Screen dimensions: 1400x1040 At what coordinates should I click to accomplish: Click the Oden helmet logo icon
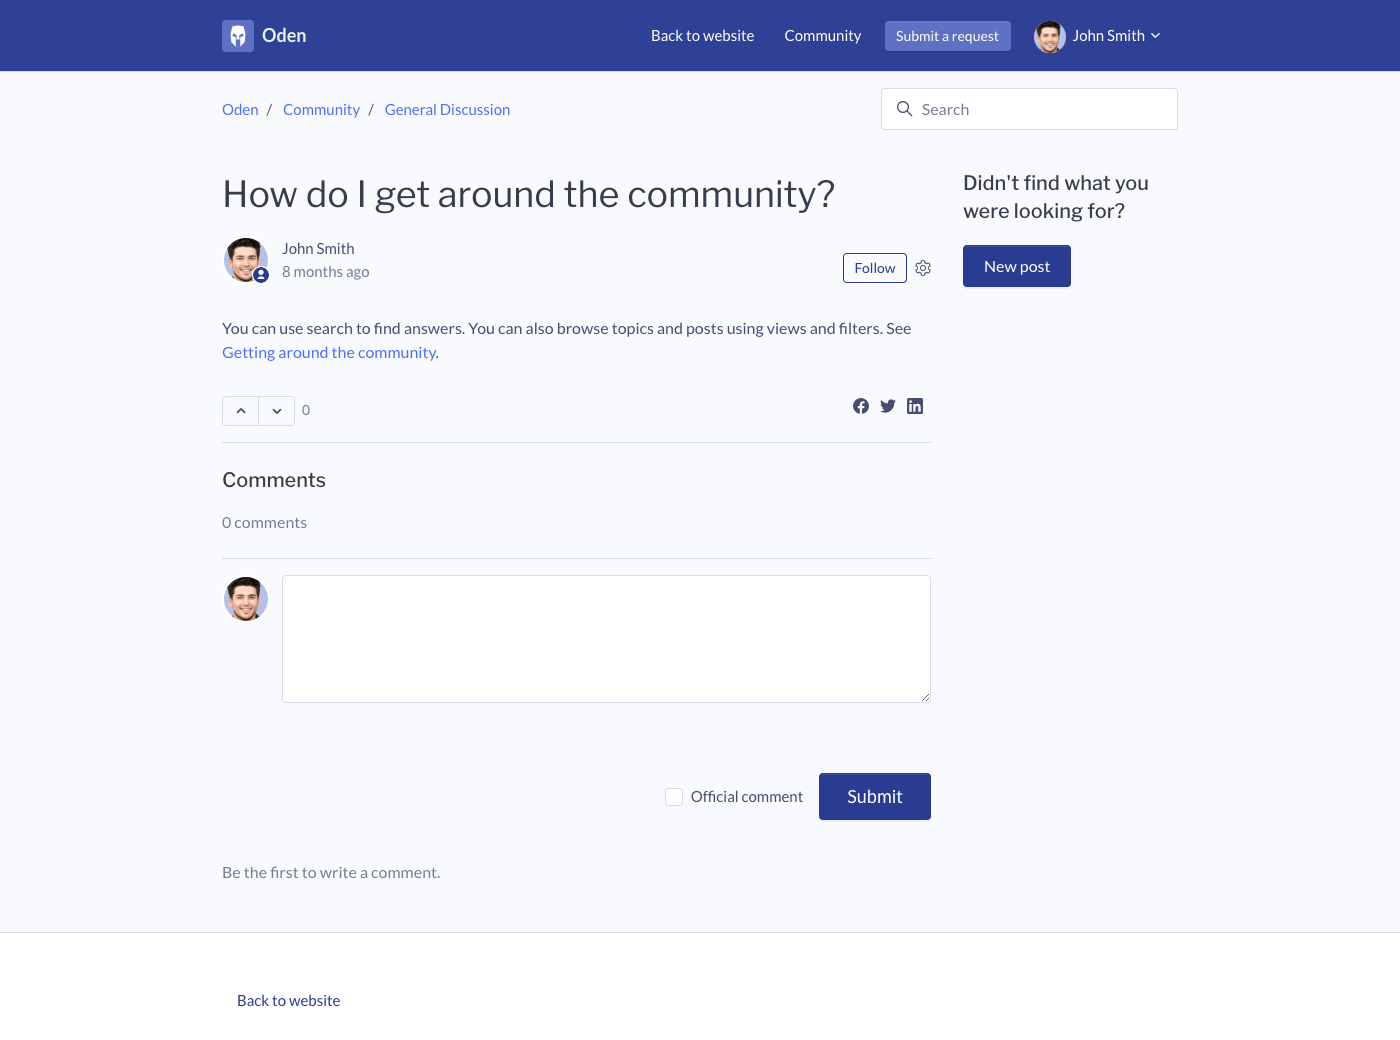tap(238, 36)
